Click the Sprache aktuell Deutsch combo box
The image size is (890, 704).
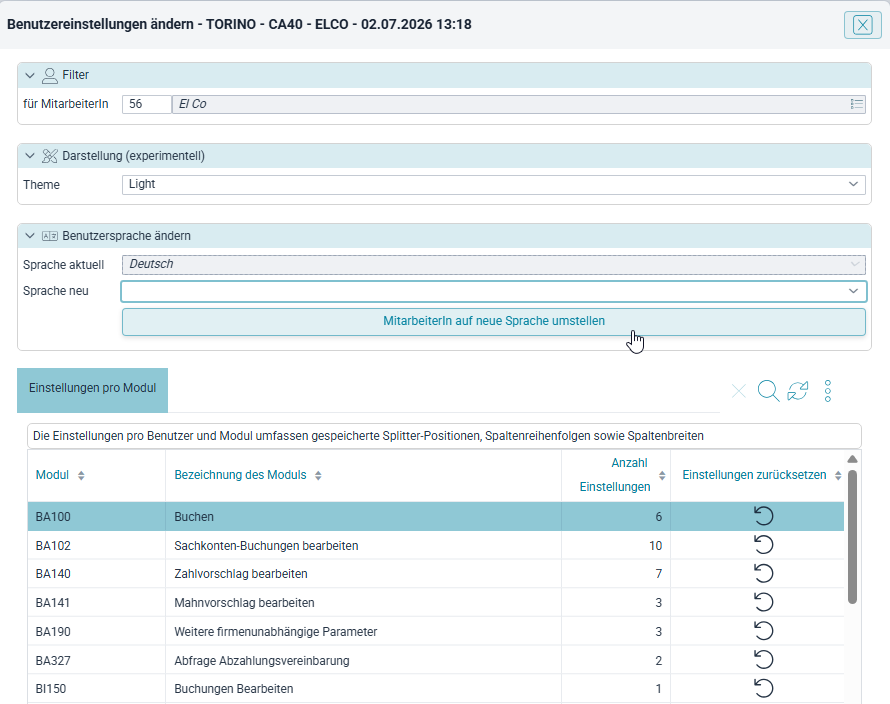[x=493, y=265]
